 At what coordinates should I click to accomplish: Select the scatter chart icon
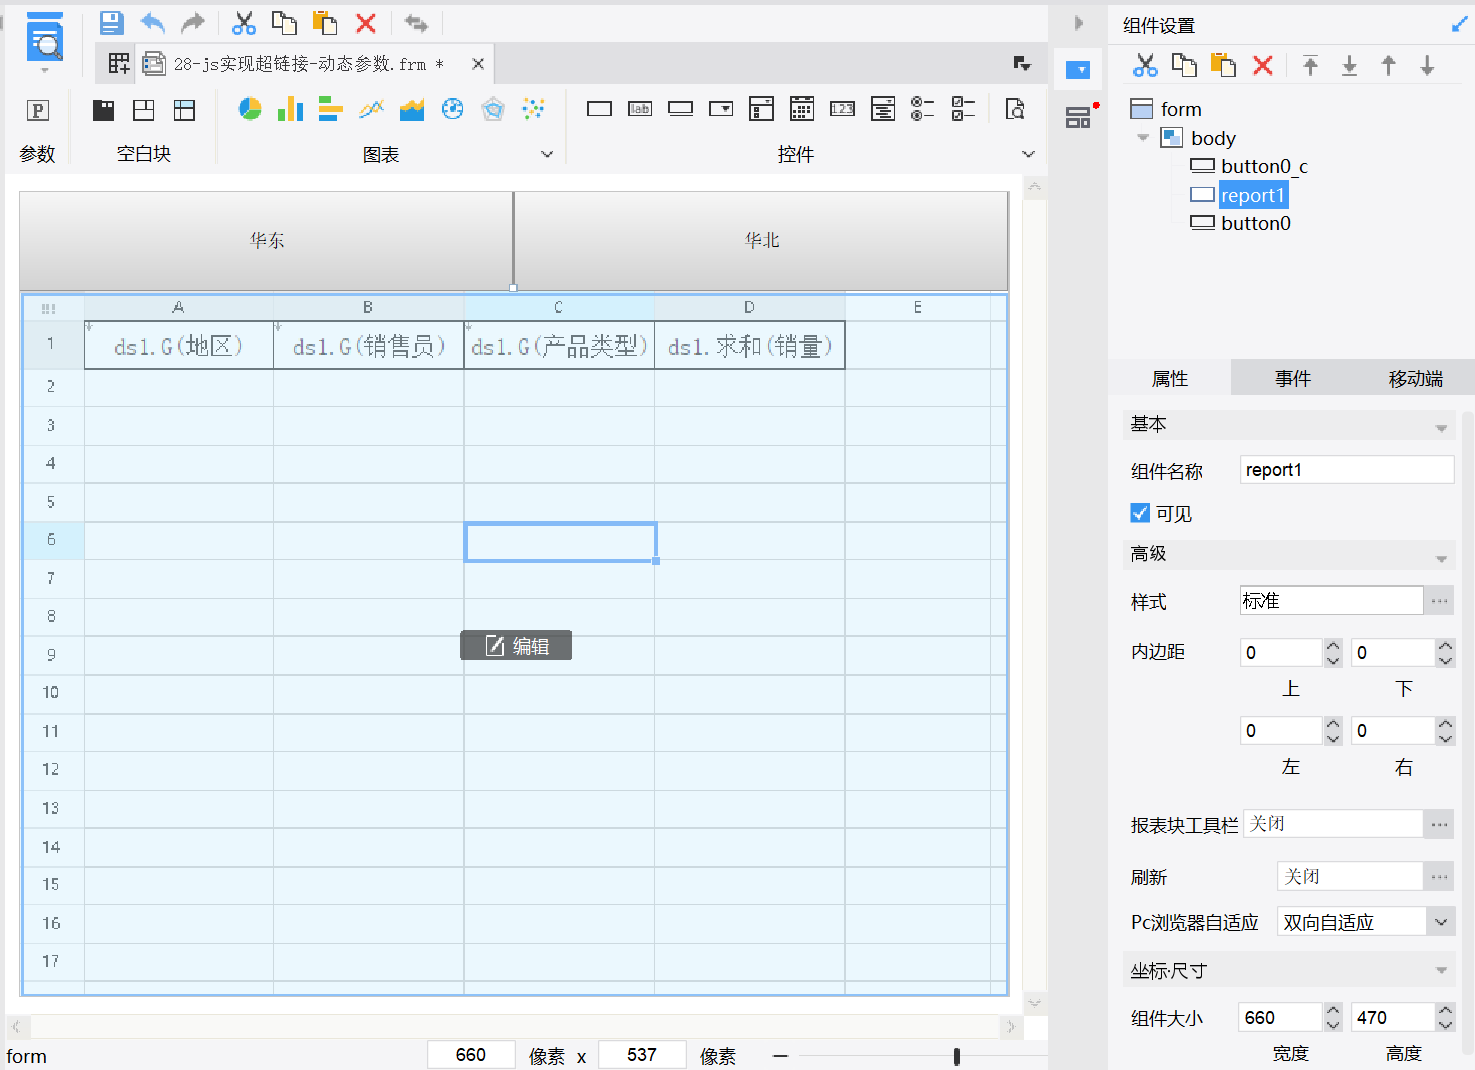tap(534, 109)
